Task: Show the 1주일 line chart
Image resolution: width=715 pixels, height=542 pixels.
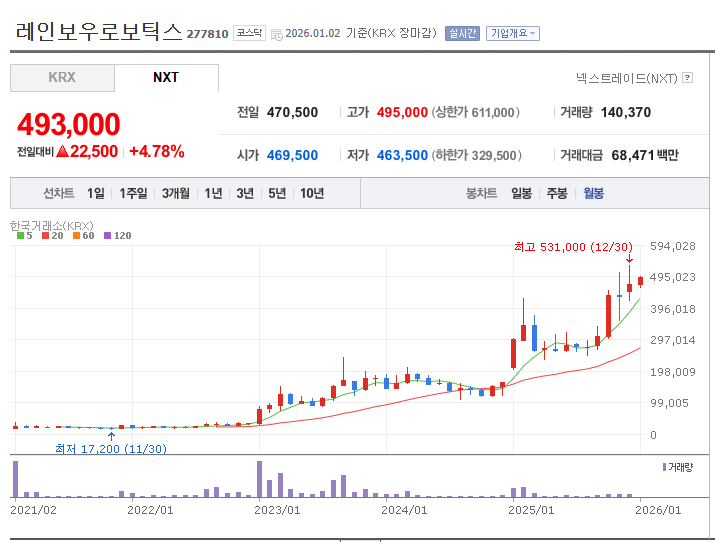Action: pos(133,193)
